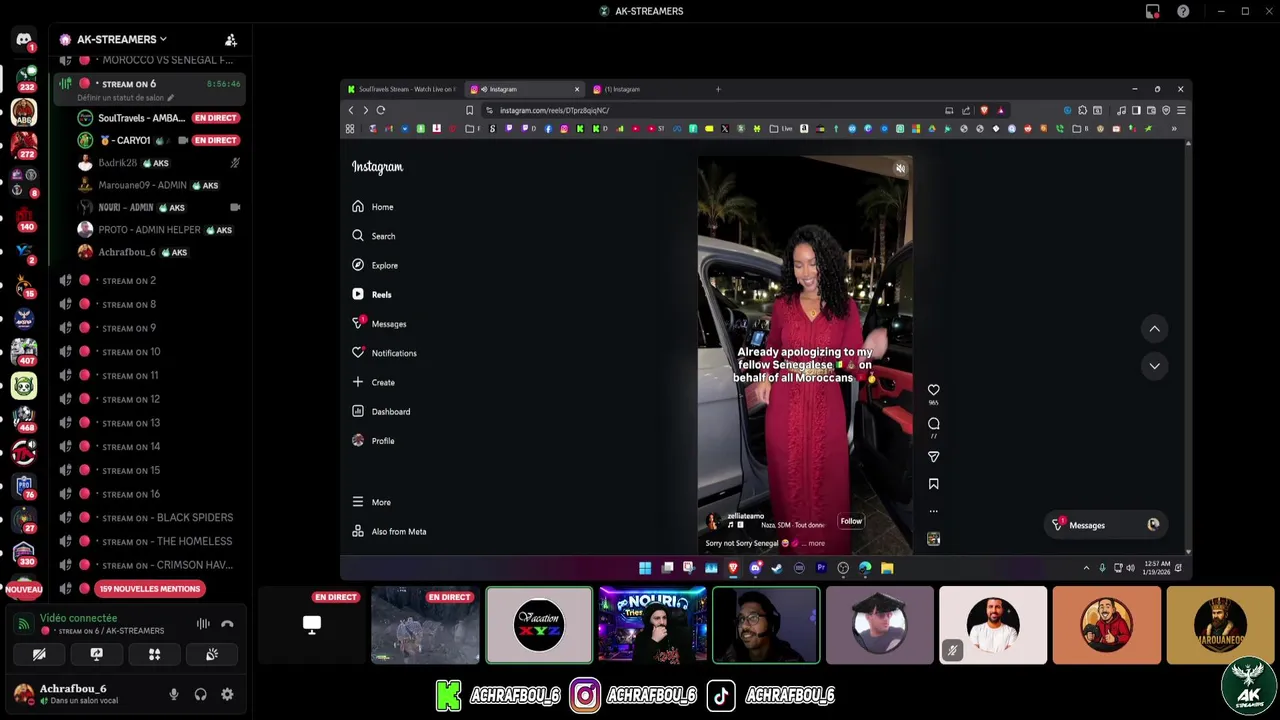Screen dimensions: 1280x720
Task: Turn on the camera in Discord
Action: [x=38, y=654]
